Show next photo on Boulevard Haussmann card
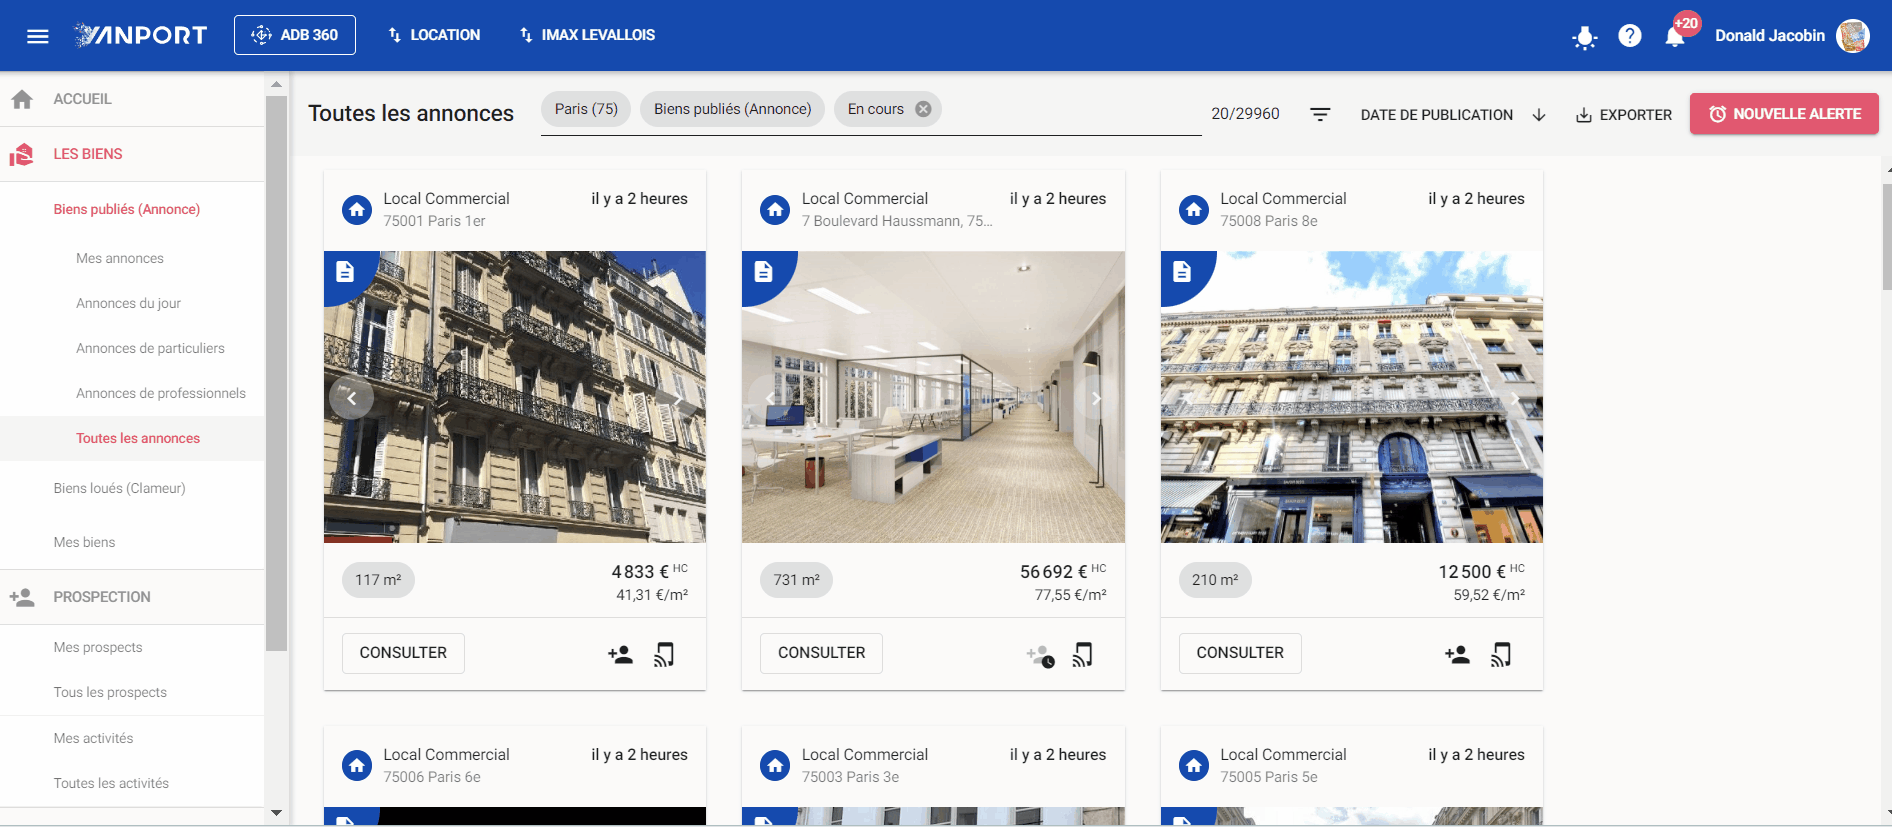The width and height of the screenshot is (1892, 827). point(1096,398)
